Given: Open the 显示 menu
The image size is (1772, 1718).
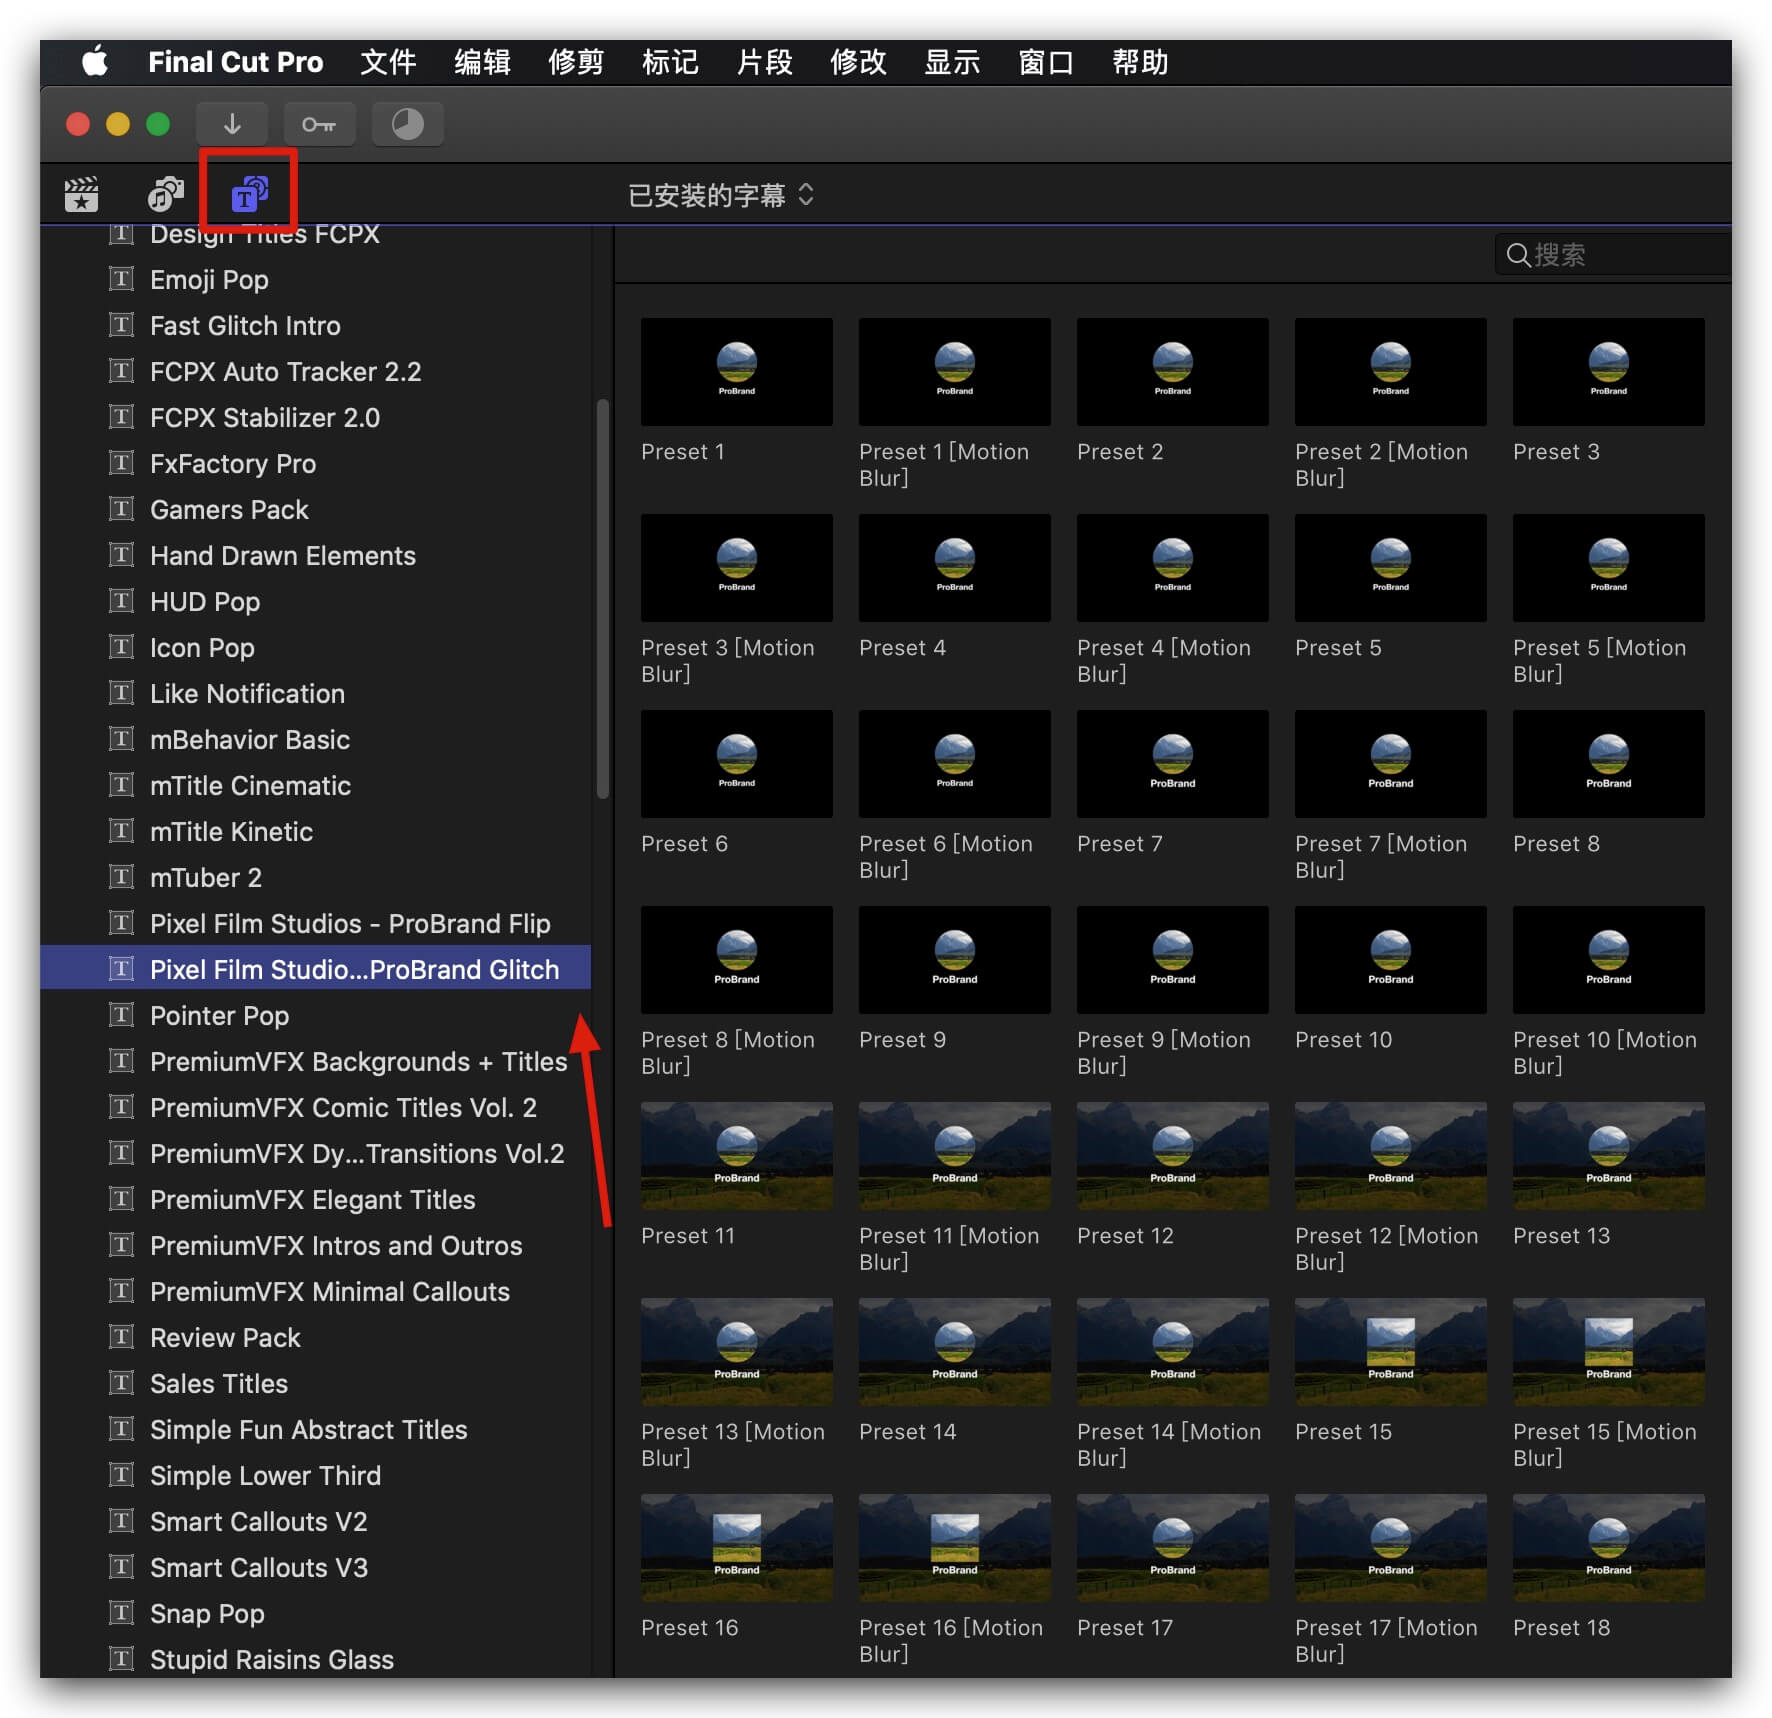Looking at the screenshot, I should tap(952, 62).
